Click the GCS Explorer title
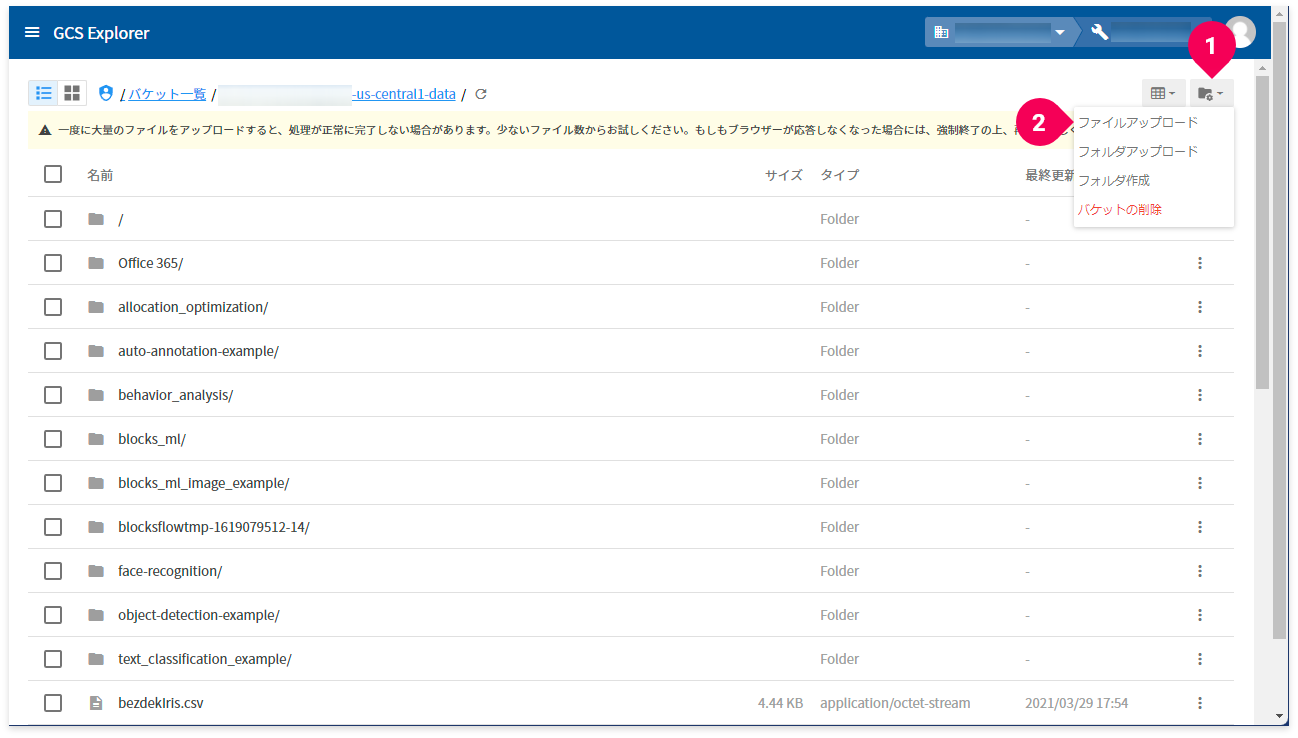 [101, 33]
